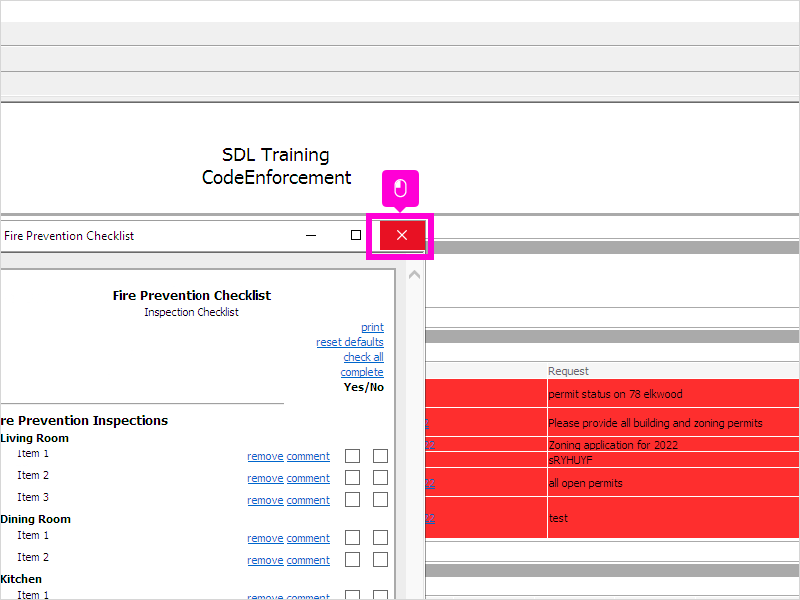Image resolution: width=800 pixels, height=600 pixels.
Task: Select 'permit status on 78 elkwood' request
Action: coord(615,394)
